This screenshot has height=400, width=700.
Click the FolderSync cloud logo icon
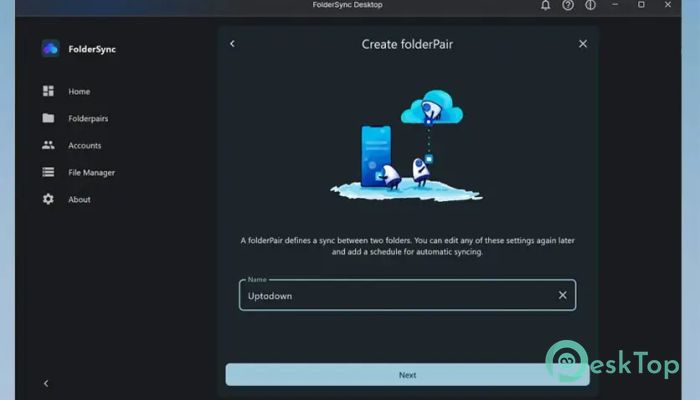(50, 48)
